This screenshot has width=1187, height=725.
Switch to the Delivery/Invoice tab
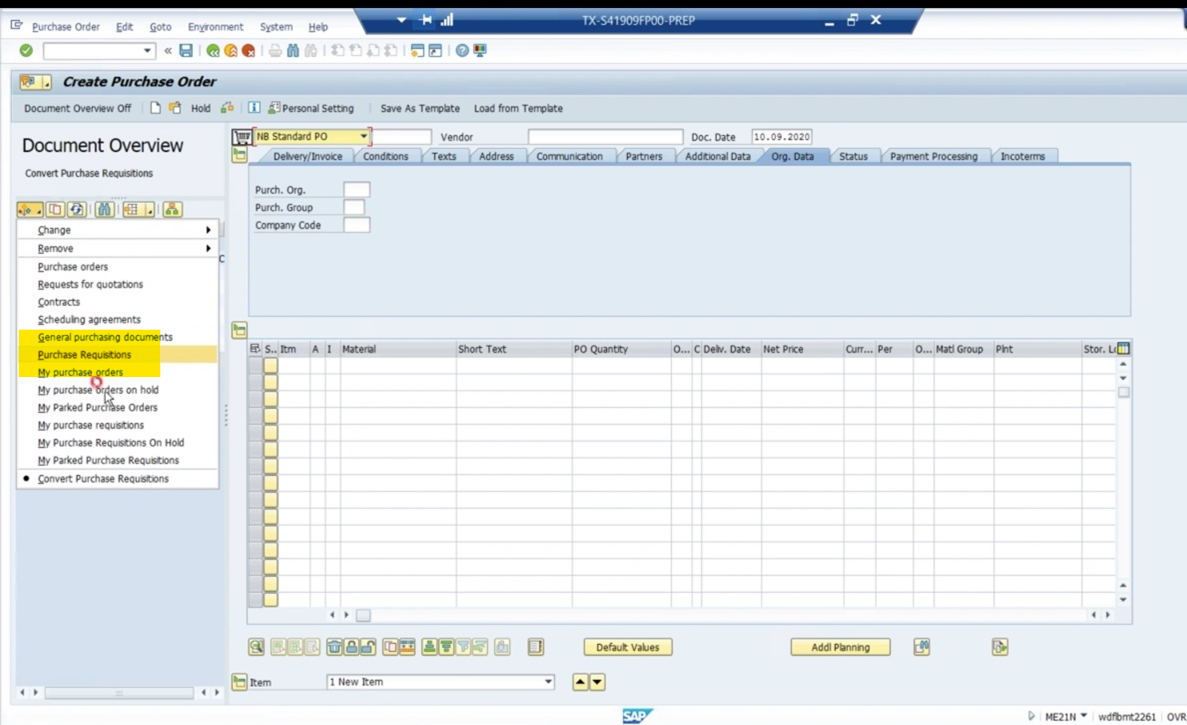tap(307, 156)
